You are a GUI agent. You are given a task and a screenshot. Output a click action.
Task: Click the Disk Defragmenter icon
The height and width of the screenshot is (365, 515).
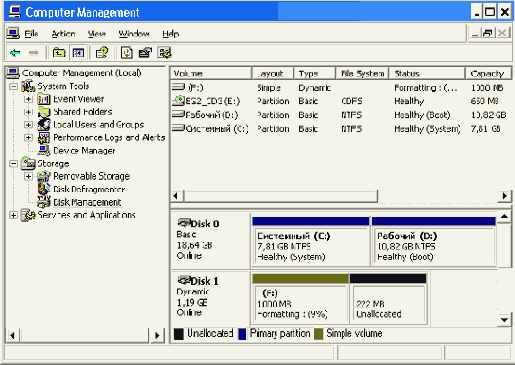[x=44, y=189]
